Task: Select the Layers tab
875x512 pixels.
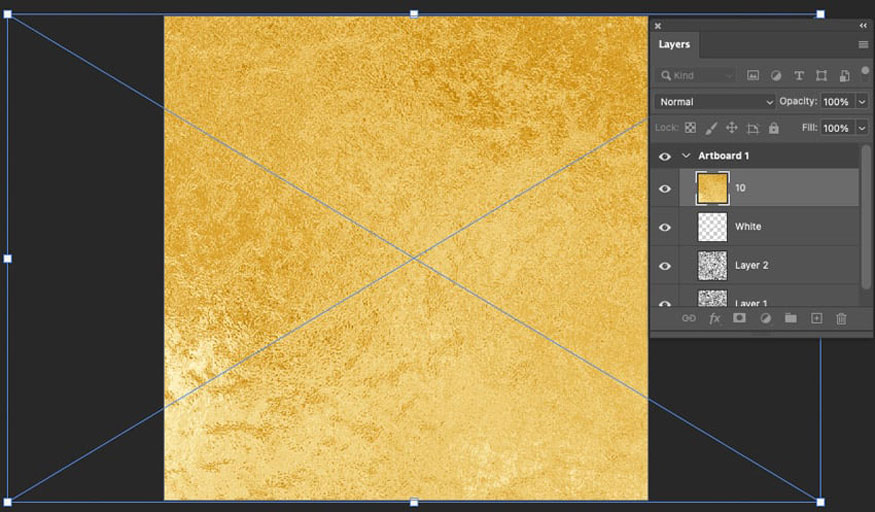Action: (x=674, y=44)
